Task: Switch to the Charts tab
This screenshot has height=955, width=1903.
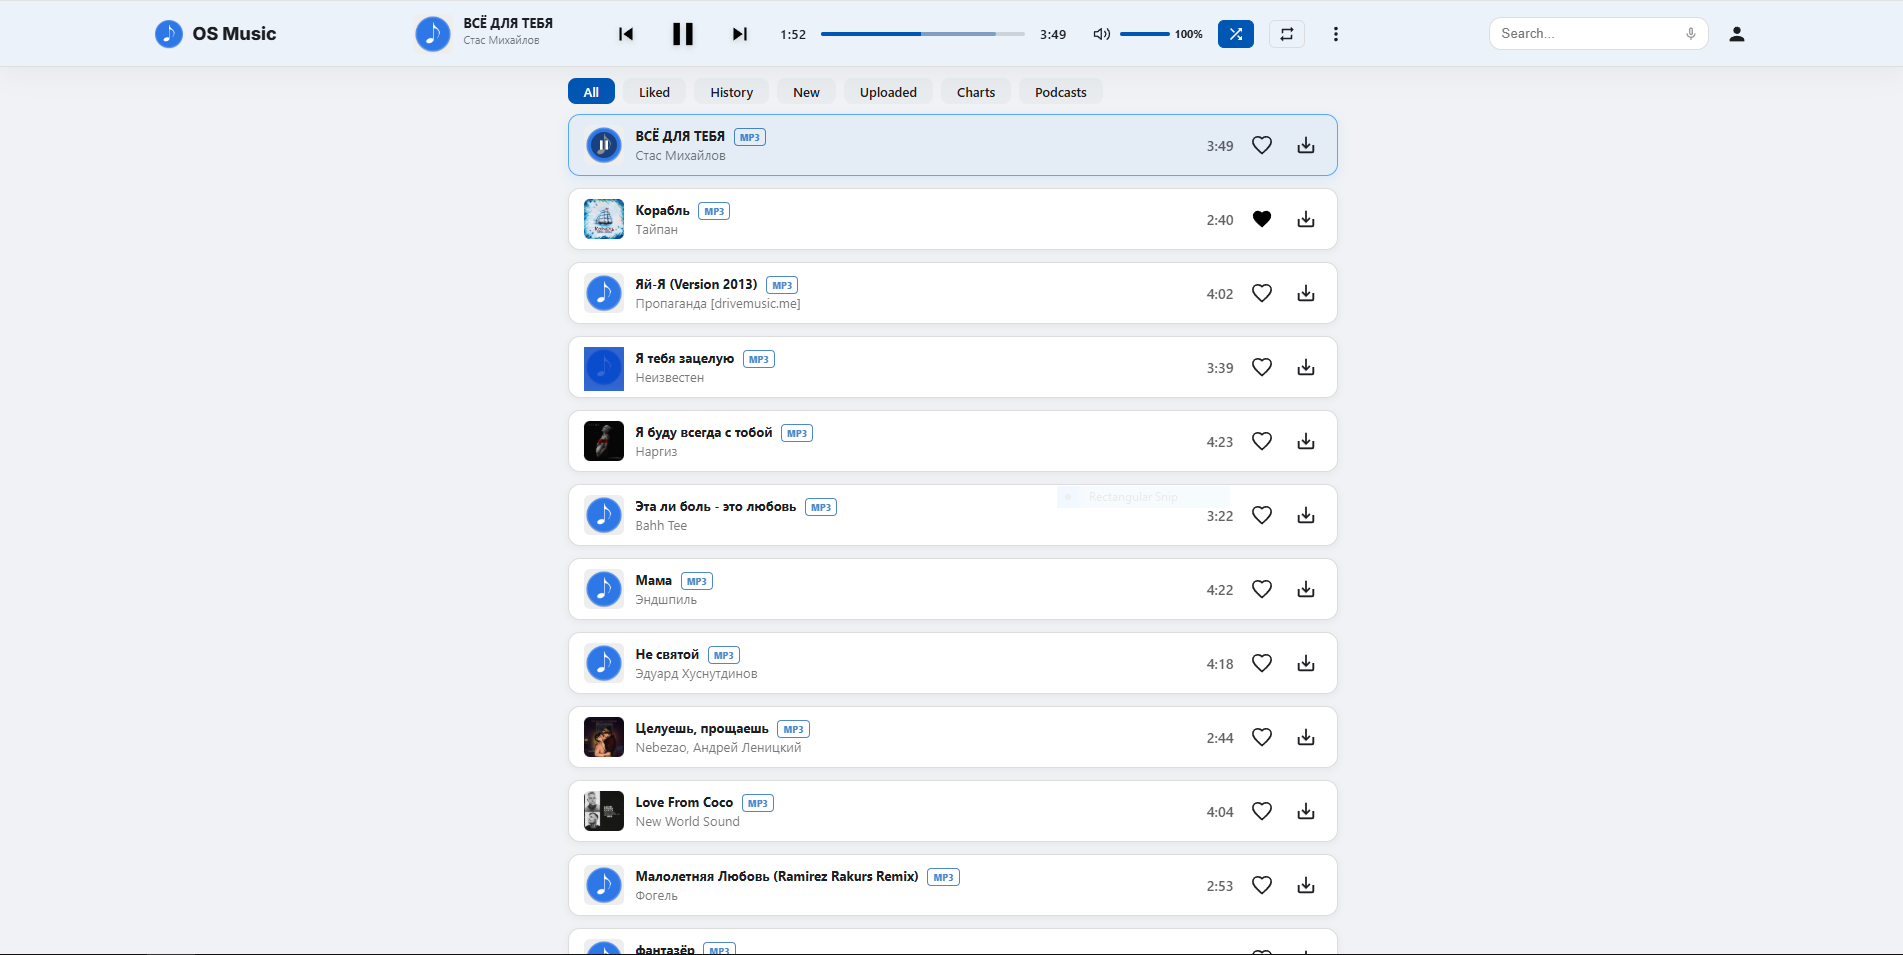Action: click(x=976, y=92)
